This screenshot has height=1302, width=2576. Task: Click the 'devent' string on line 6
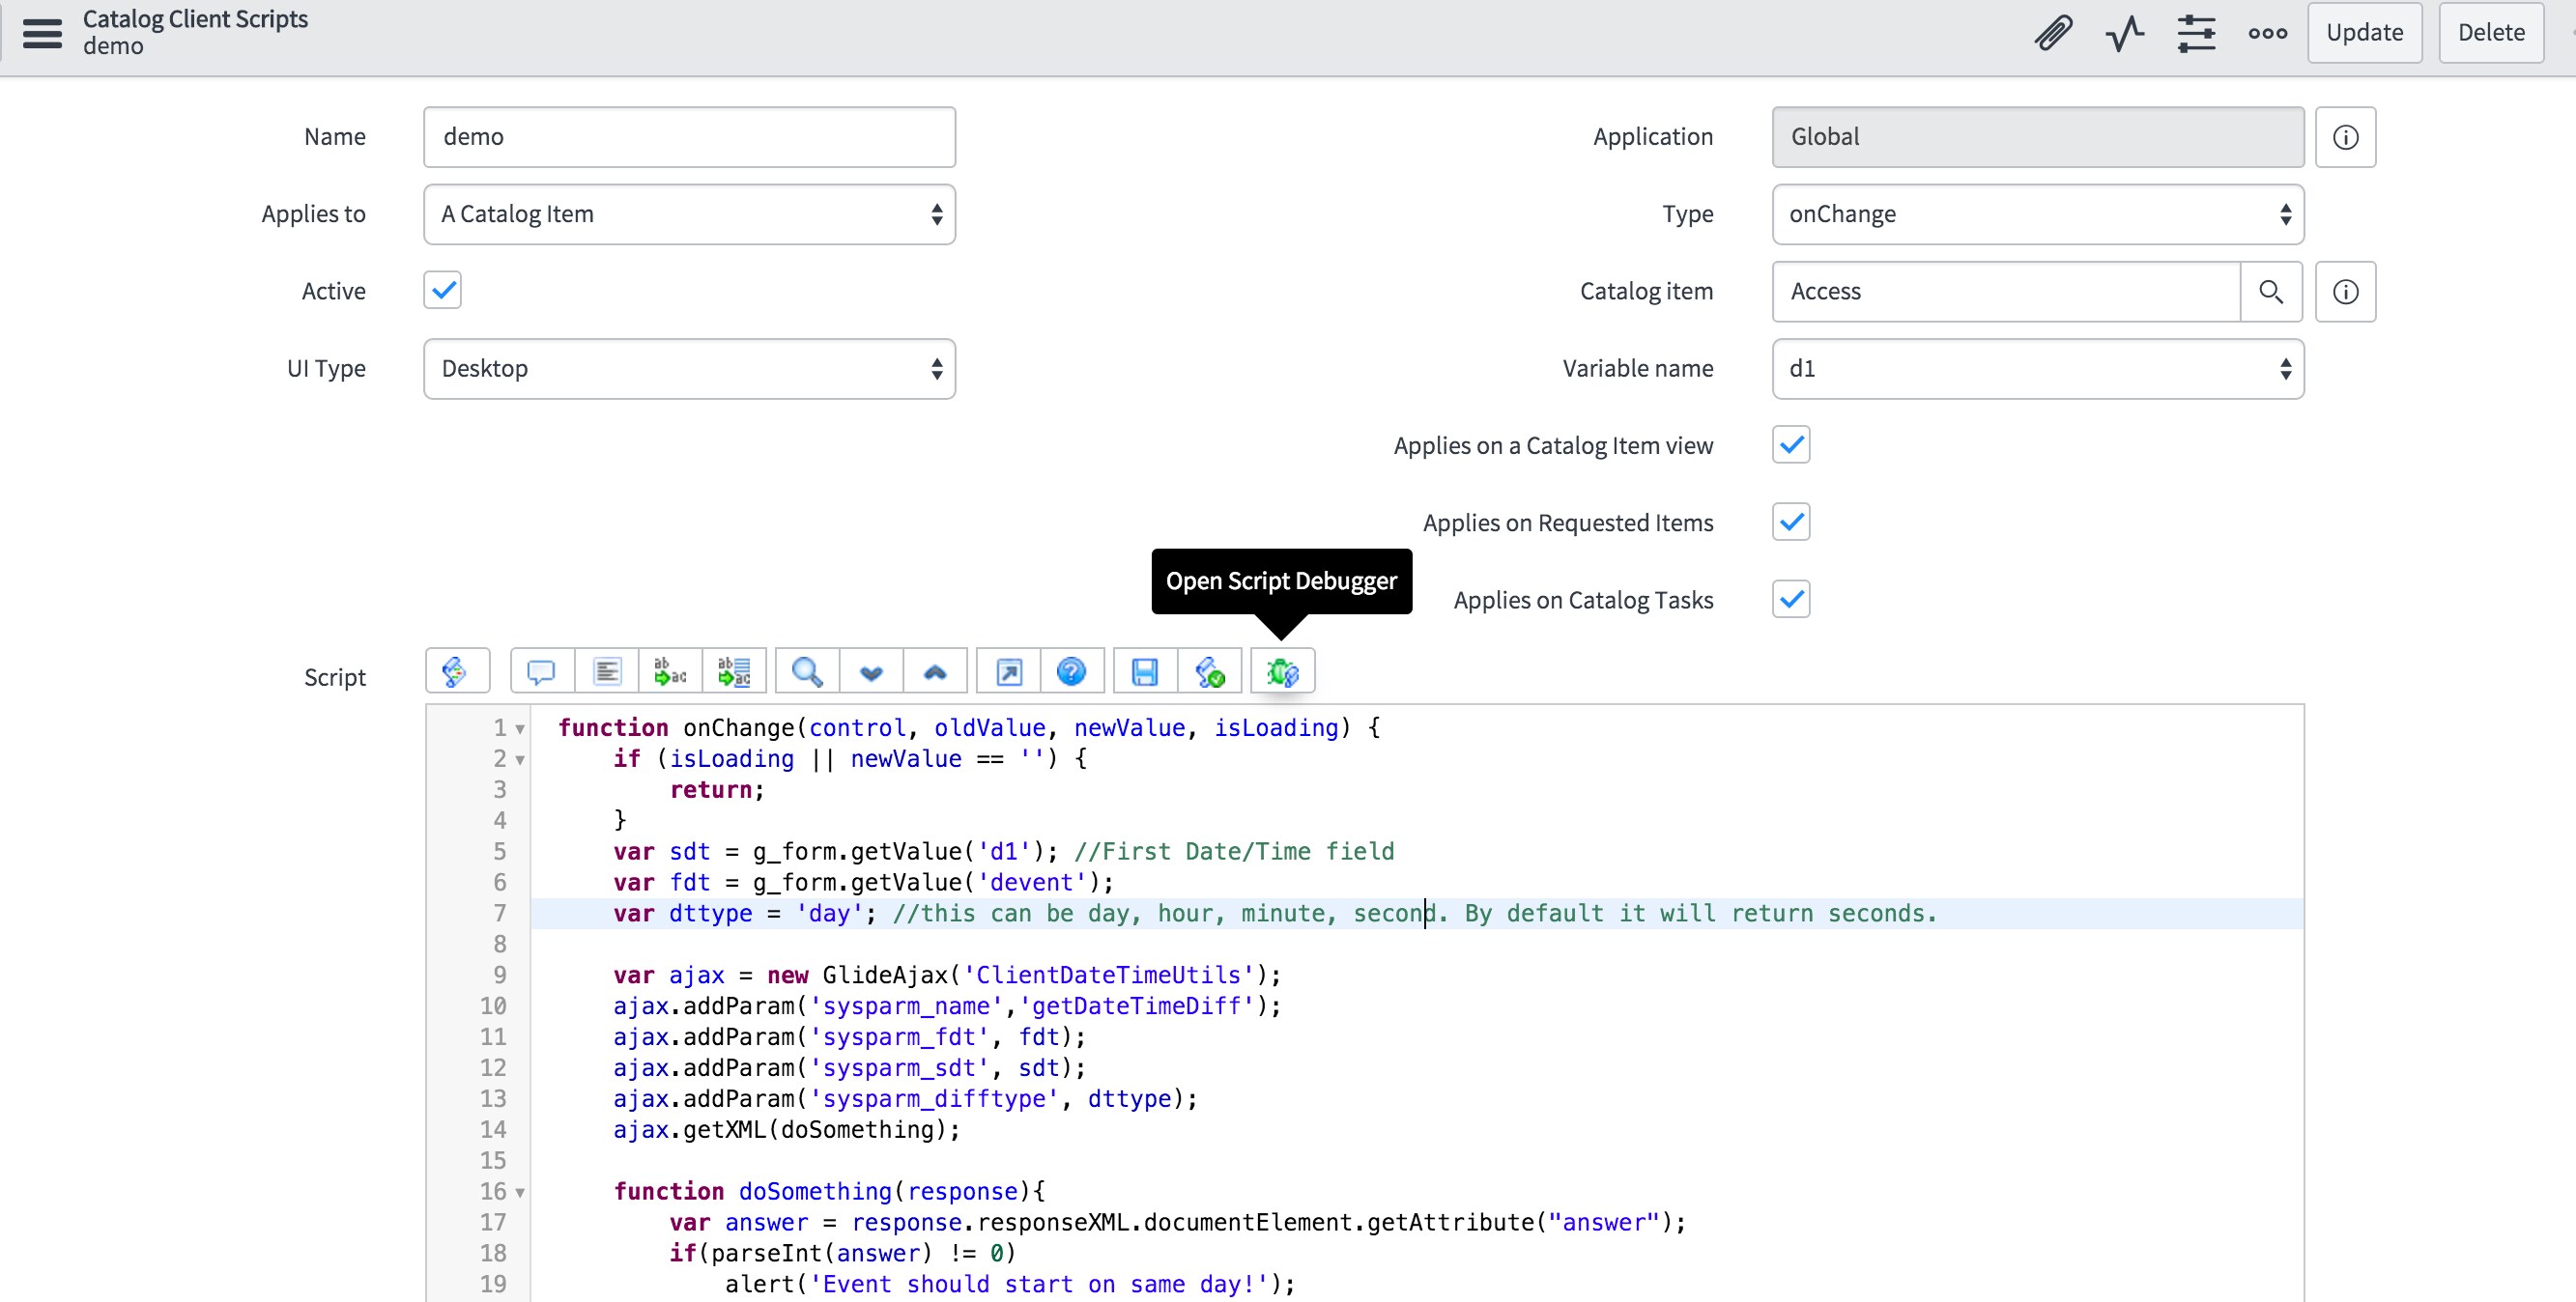click(x=1031, y=883)
